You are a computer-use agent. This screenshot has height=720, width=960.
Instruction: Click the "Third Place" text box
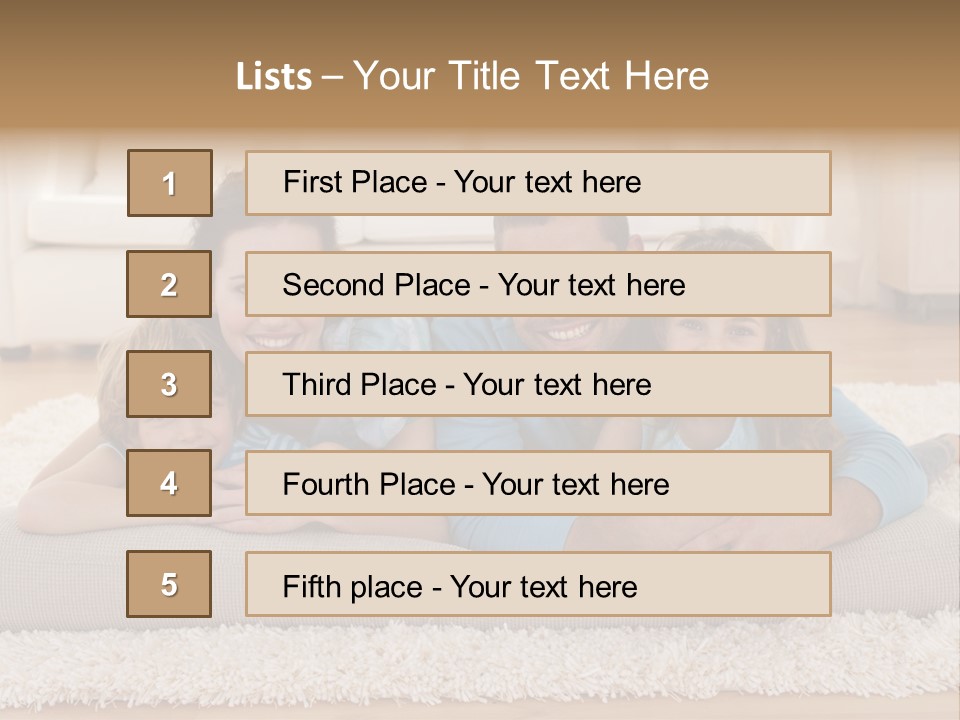(538, 384)
